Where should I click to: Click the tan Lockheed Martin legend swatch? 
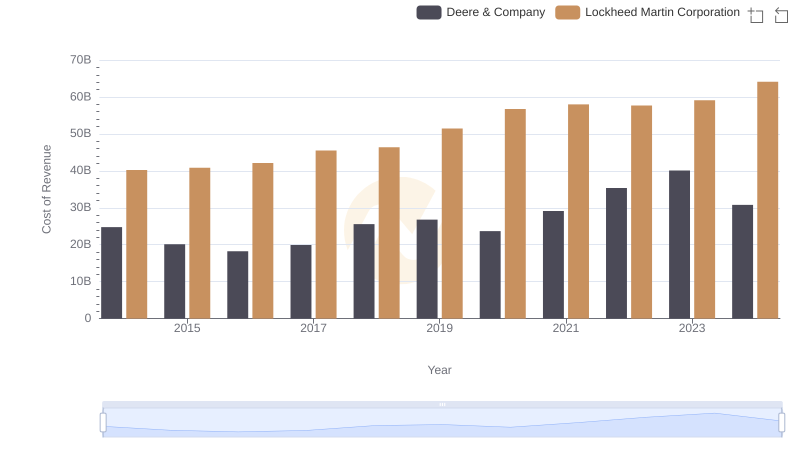pyautogui.click(x=567, y=12)
